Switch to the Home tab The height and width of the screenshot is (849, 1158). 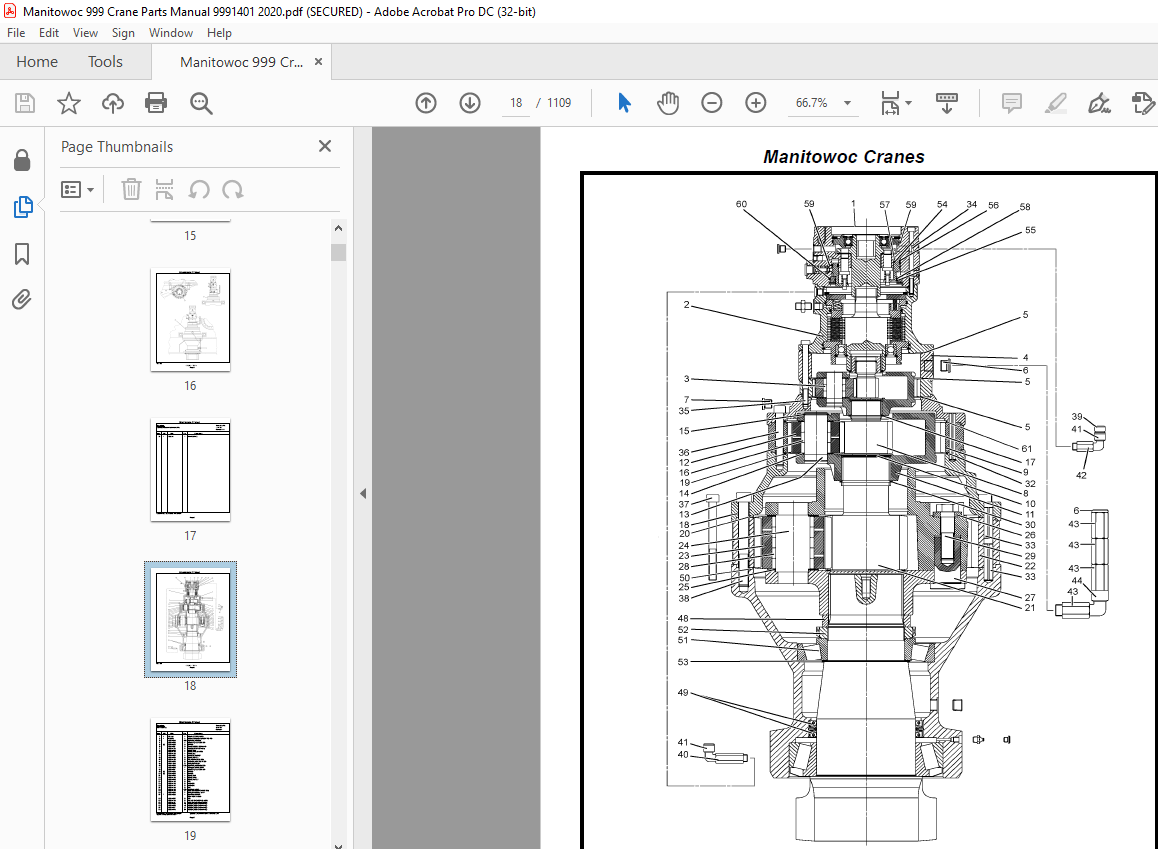point(37,62)
